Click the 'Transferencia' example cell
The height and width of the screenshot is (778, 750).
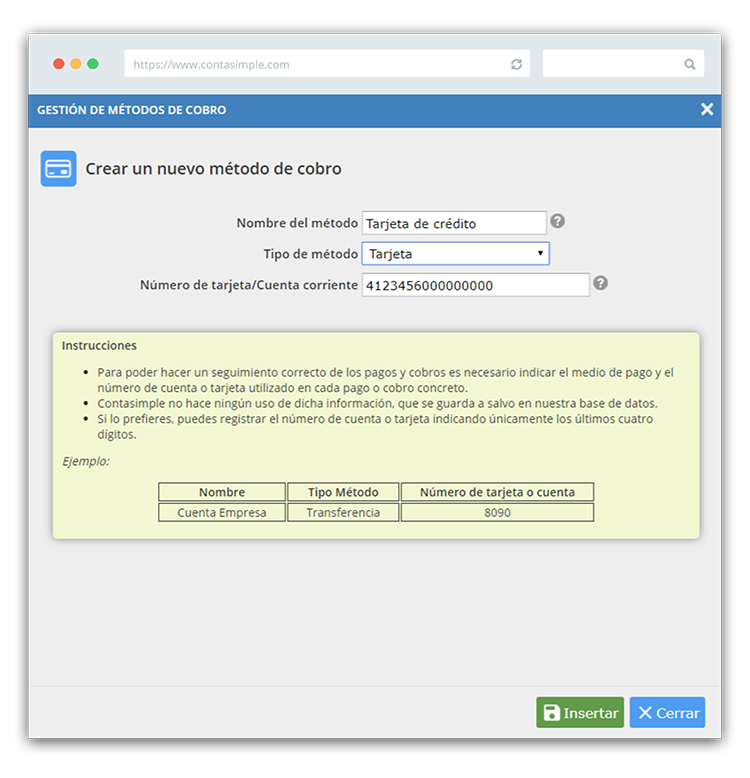coord(343,513)
